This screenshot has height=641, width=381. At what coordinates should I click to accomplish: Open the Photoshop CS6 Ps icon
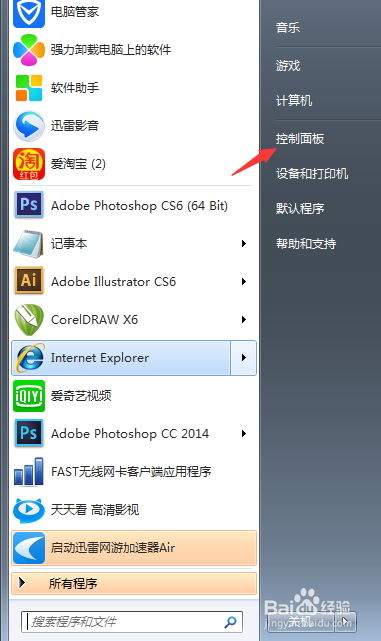click(29, 205)
